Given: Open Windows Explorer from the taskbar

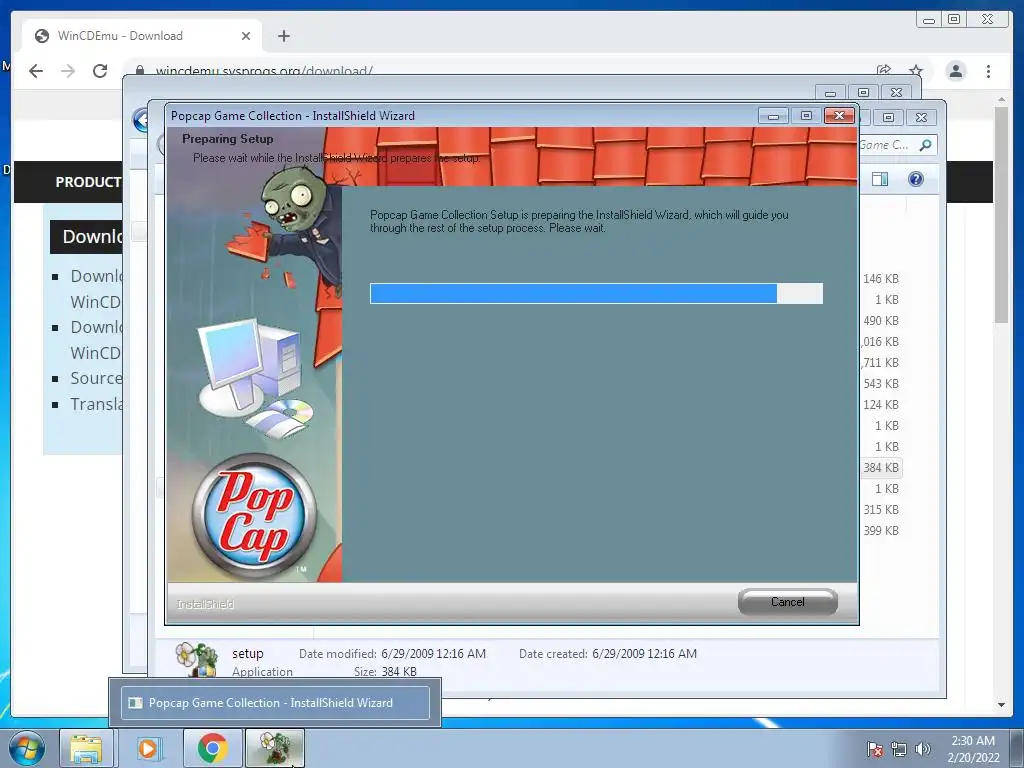Looking at the screenshot, I should tap(86, 748).
